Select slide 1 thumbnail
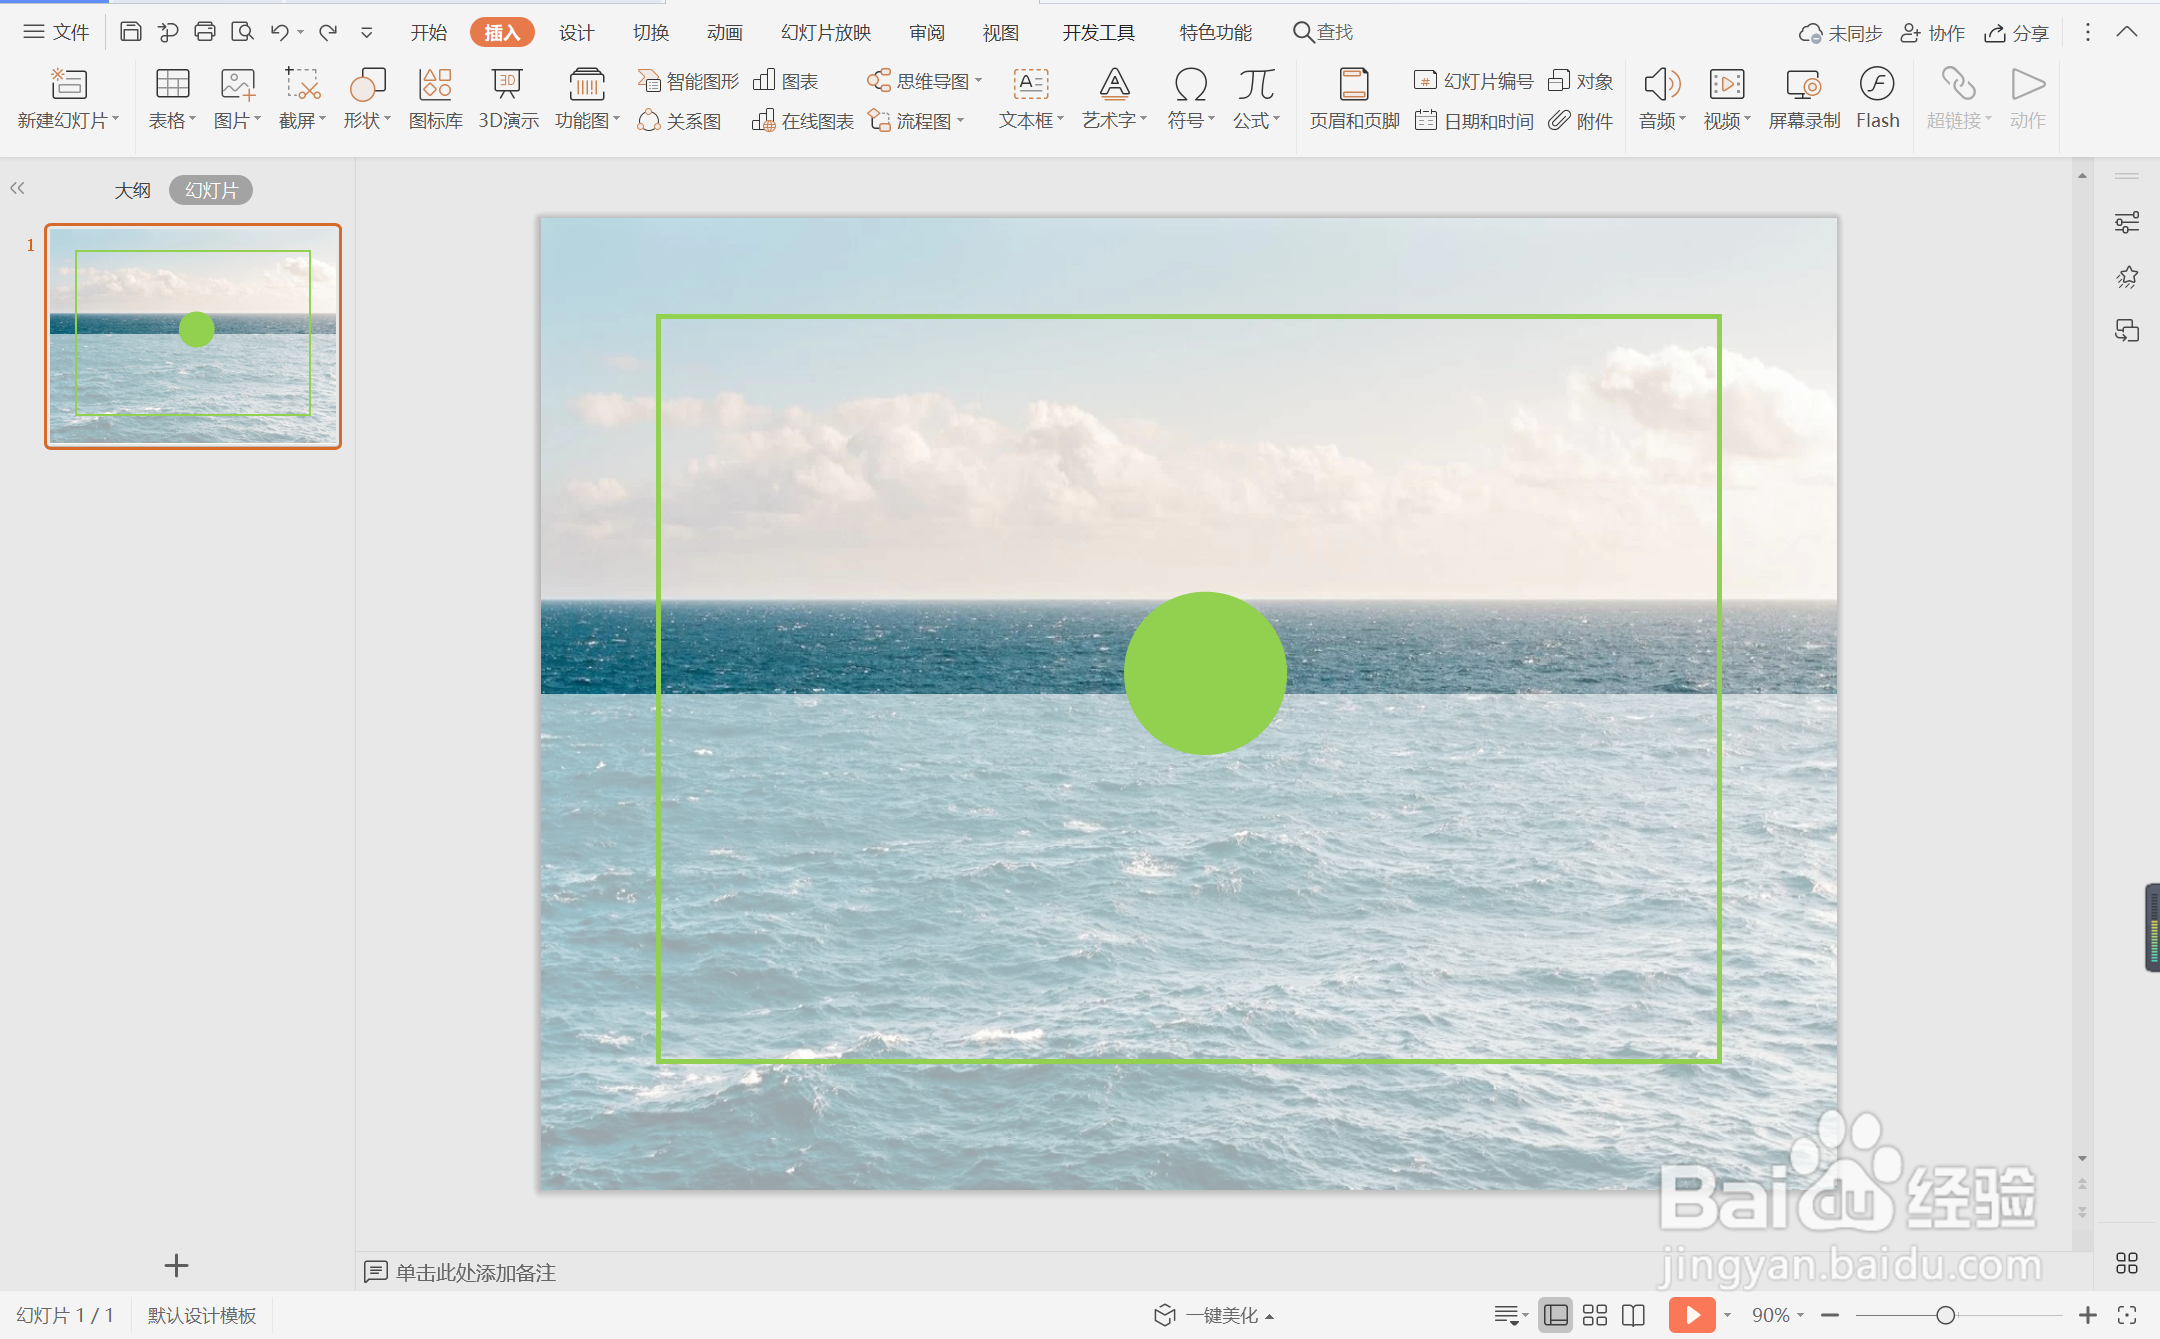 click(193, 336)
